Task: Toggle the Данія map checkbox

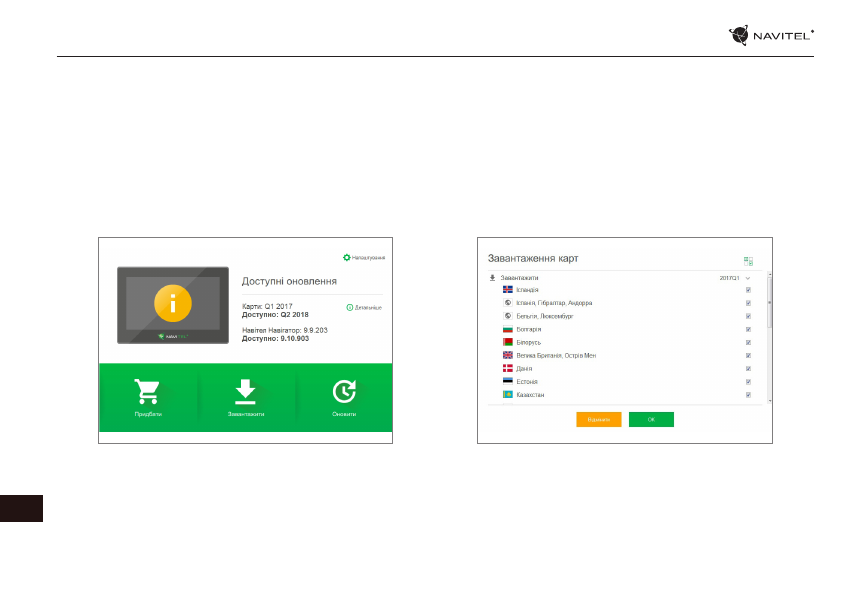Action: pyautogui.click(x=748, y=368)
